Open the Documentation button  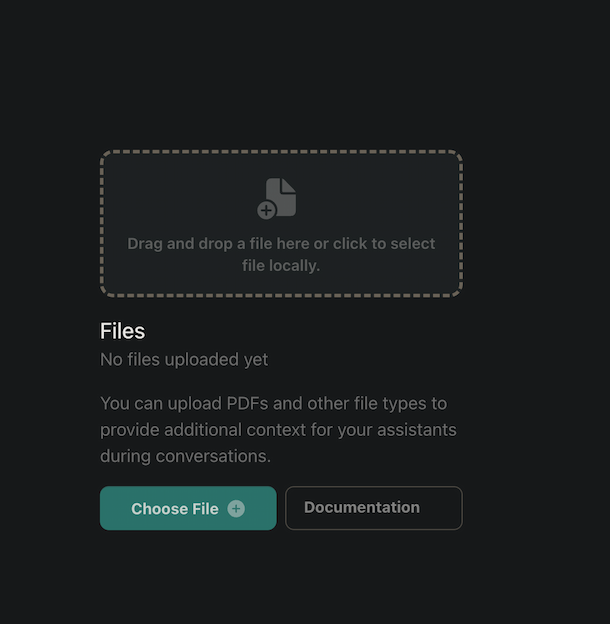click(374, 508)
